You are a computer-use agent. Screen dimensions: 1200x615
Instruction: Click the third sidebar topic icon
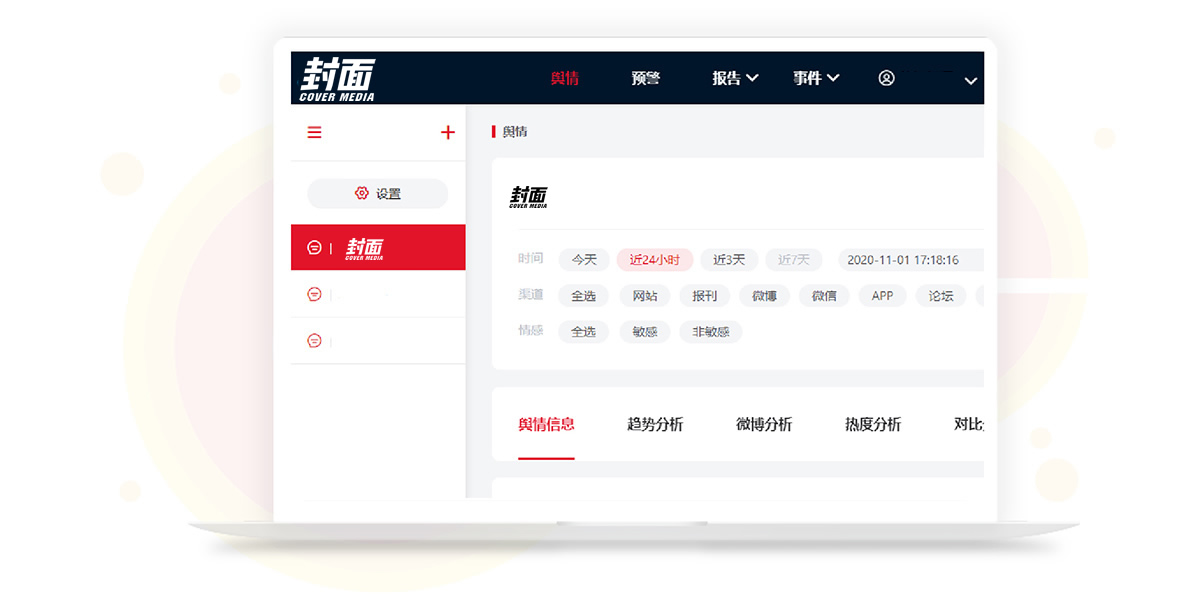[314, 341]
